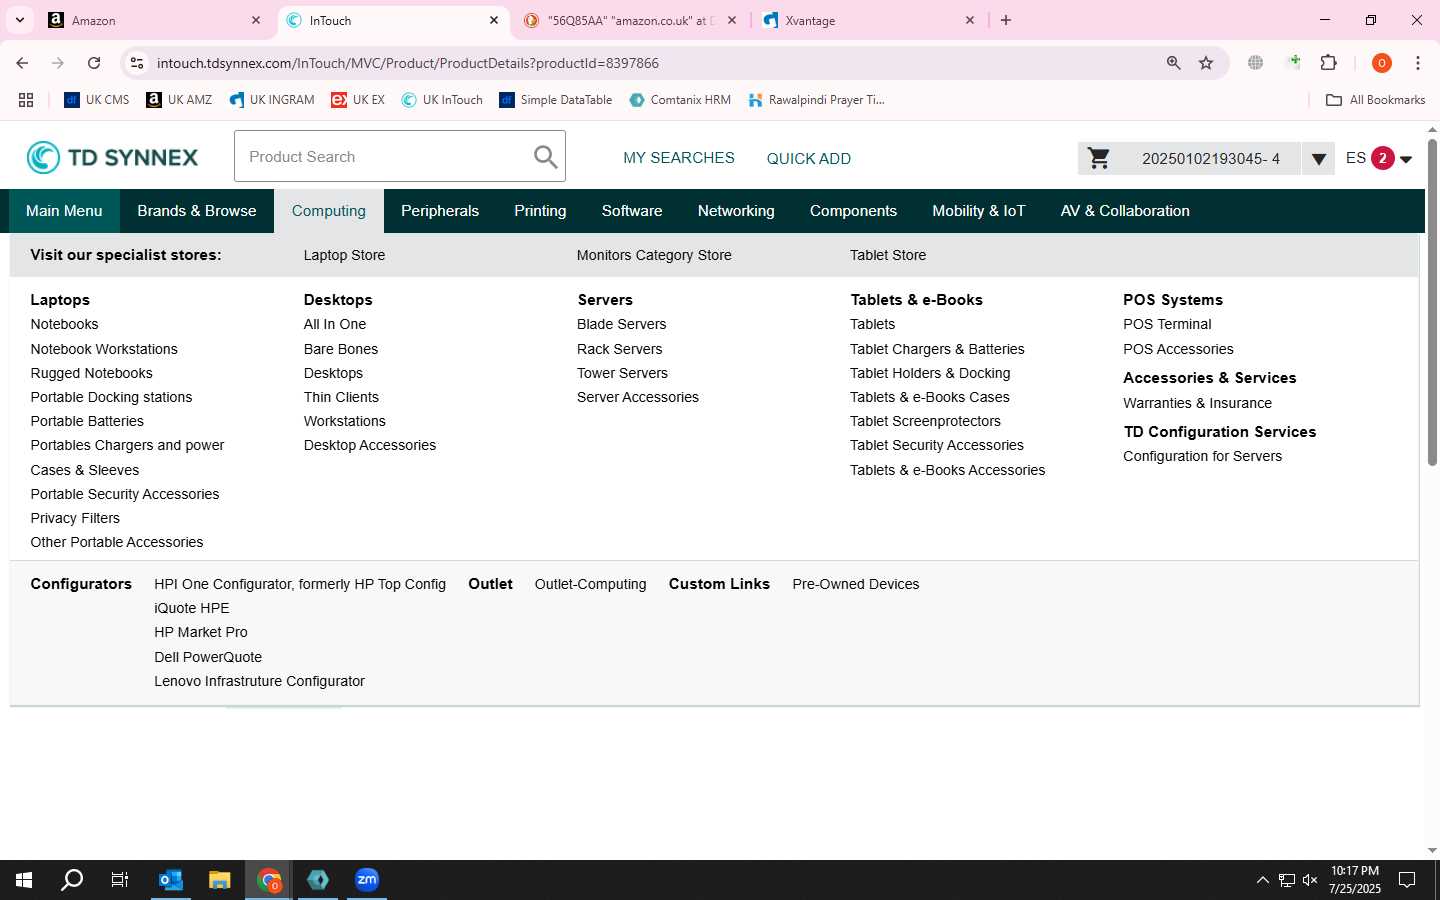Open the Notebooks category
Image resolution: width=1440 pixels, height=900 pixels.
(x=64, y=324)
